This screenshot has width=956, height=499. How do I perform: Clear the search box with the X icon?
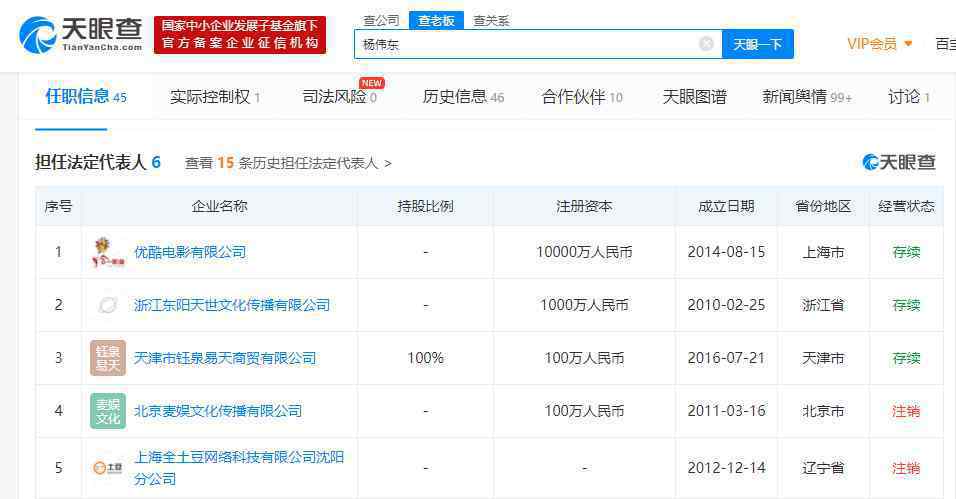(x=706, y=44)
